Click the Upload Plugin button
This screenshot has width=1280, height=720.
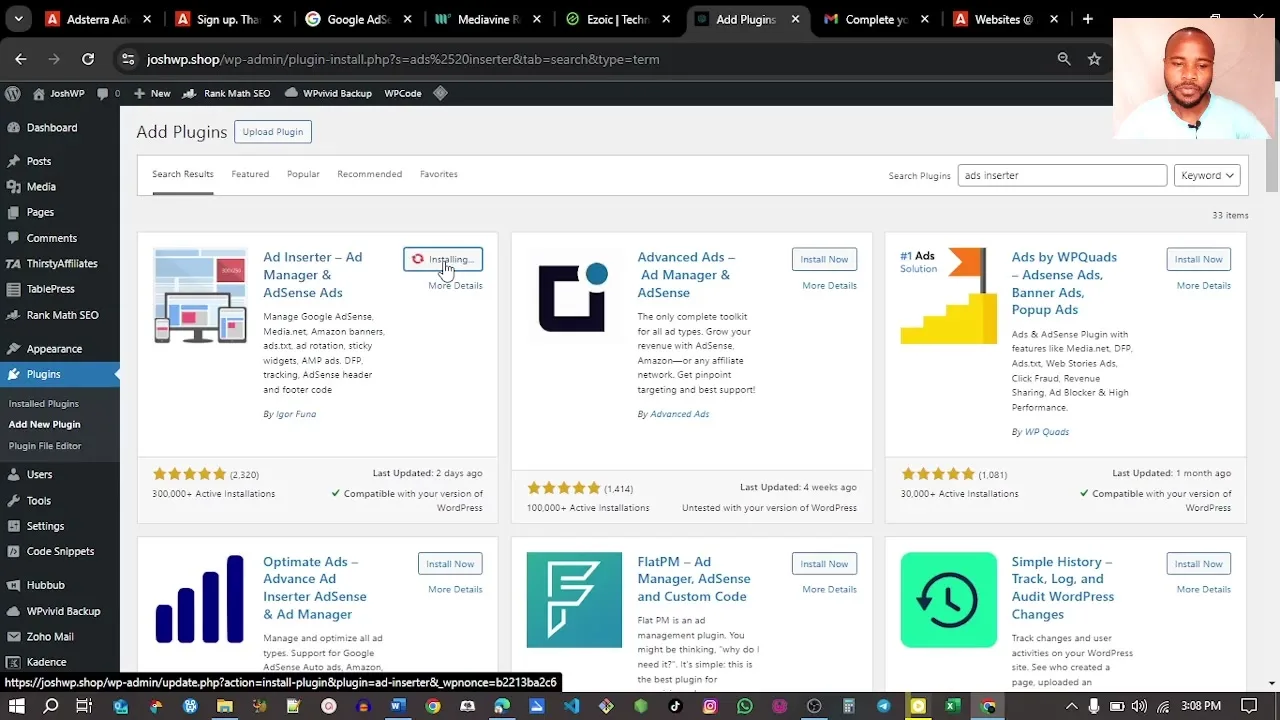click(273, 132)
